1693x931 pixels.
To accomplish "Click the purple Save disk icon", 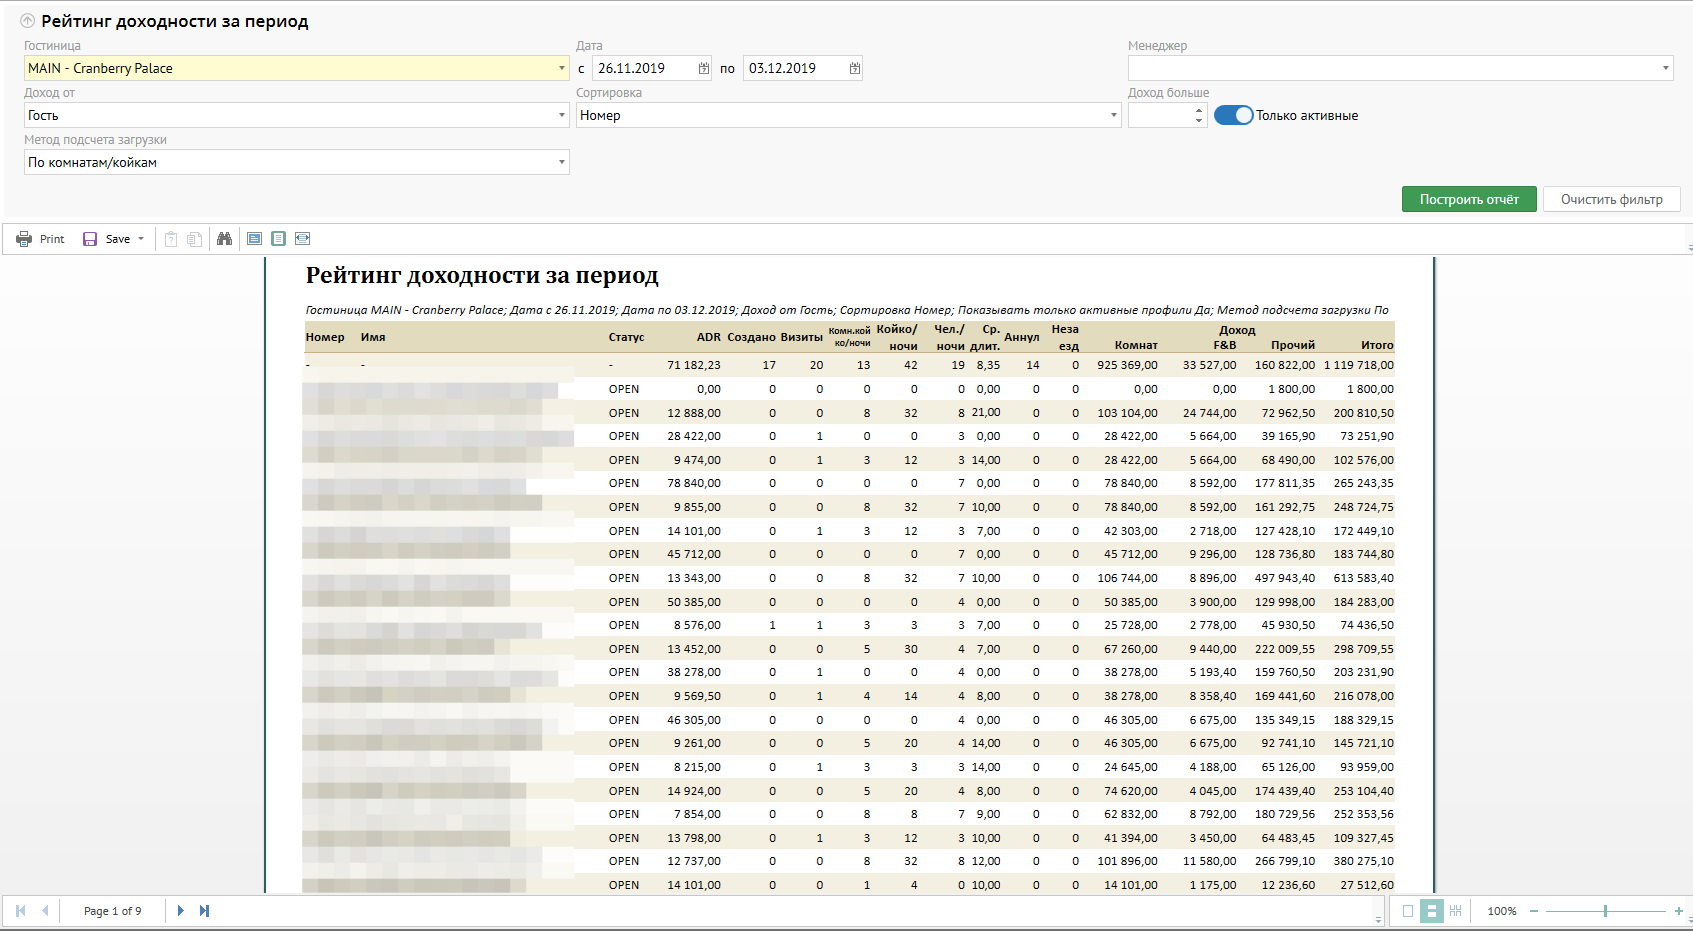I will pyautogui.click(x=90, y=239).
